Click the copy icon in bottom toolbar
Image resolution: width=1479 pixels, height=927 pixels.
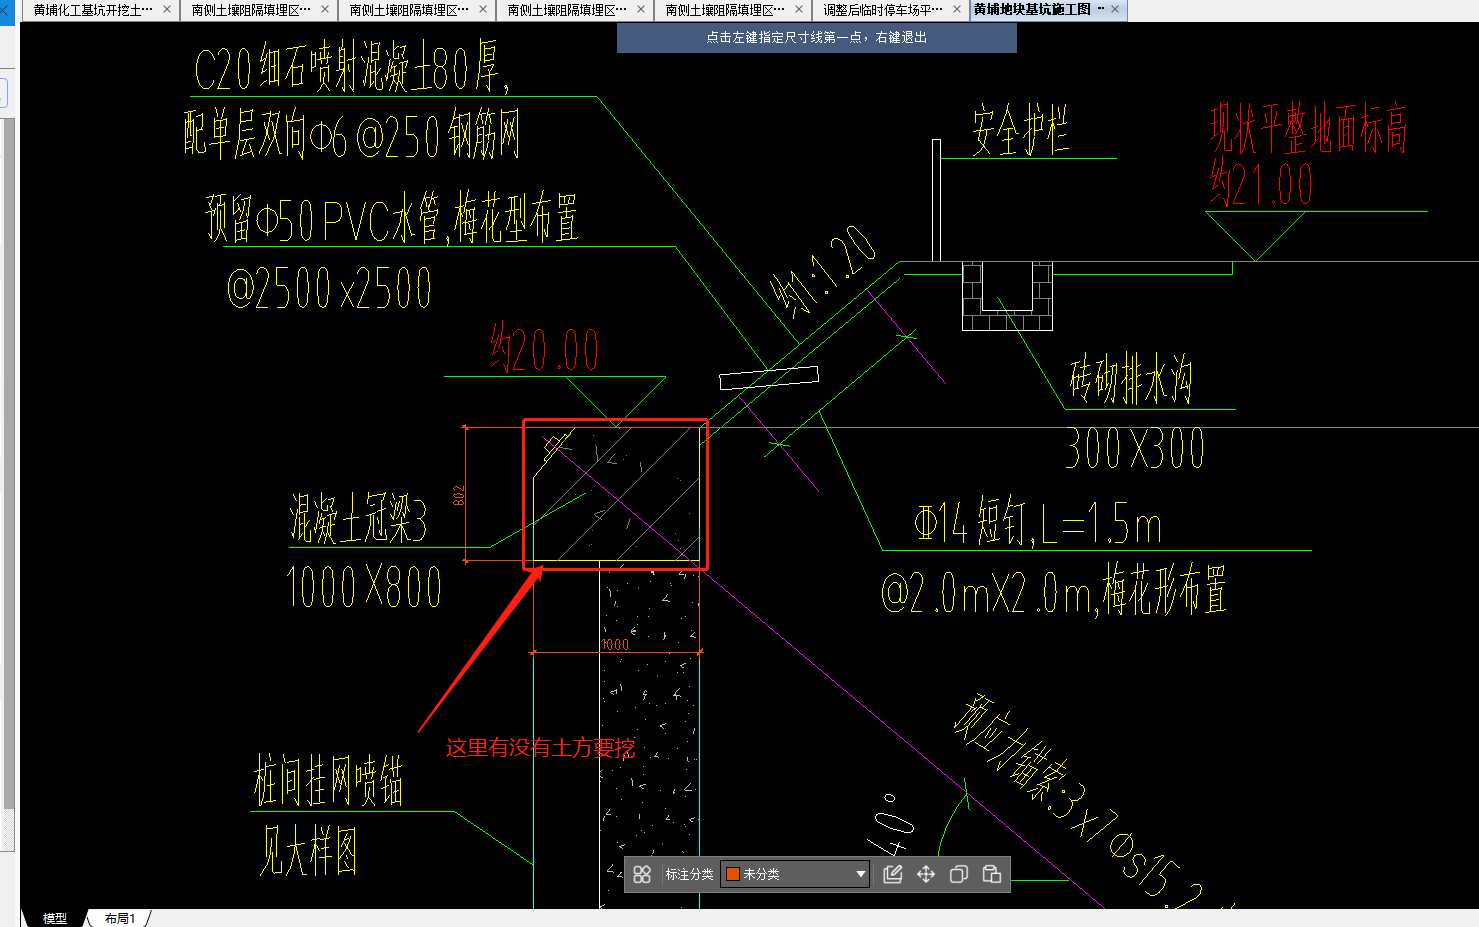point(958,874)
